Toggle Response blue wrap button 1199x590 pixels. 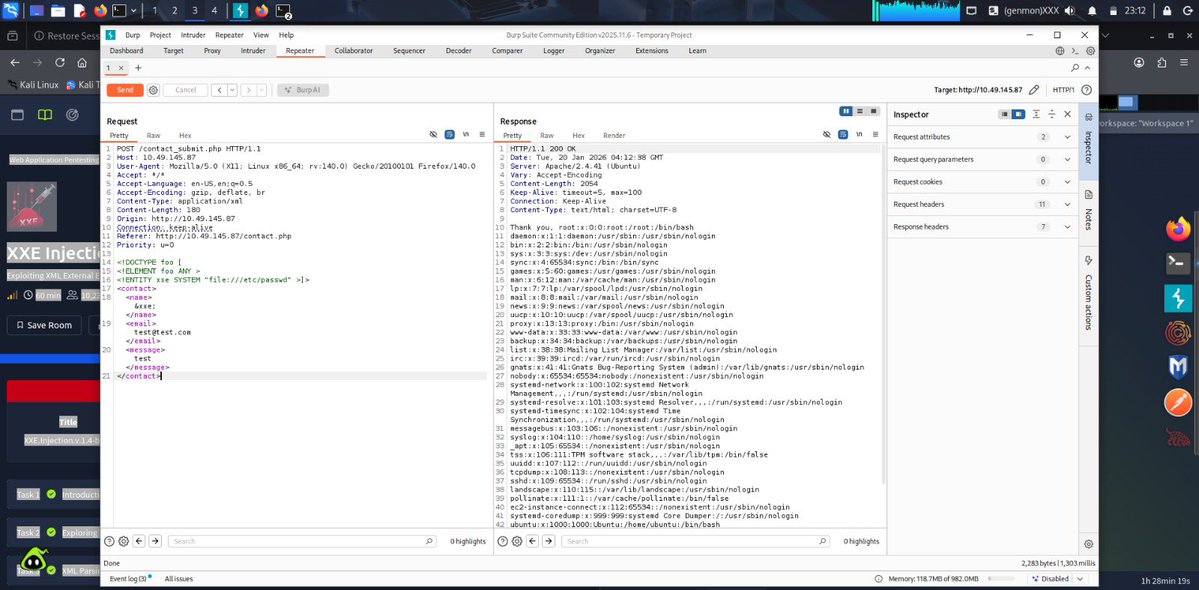(x=843, y=135)
